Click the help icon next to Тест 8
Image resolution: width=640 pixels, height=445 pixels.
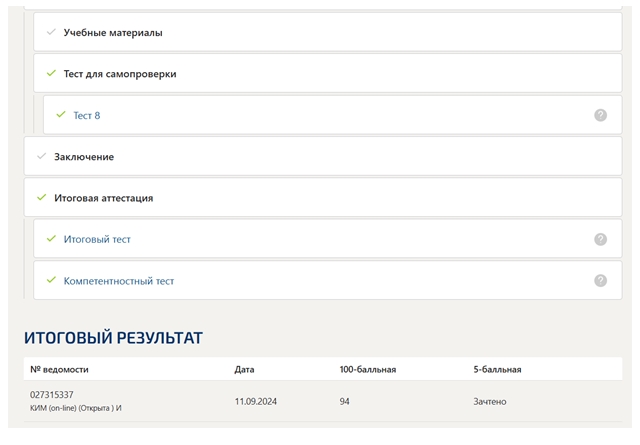pos(600,115)
